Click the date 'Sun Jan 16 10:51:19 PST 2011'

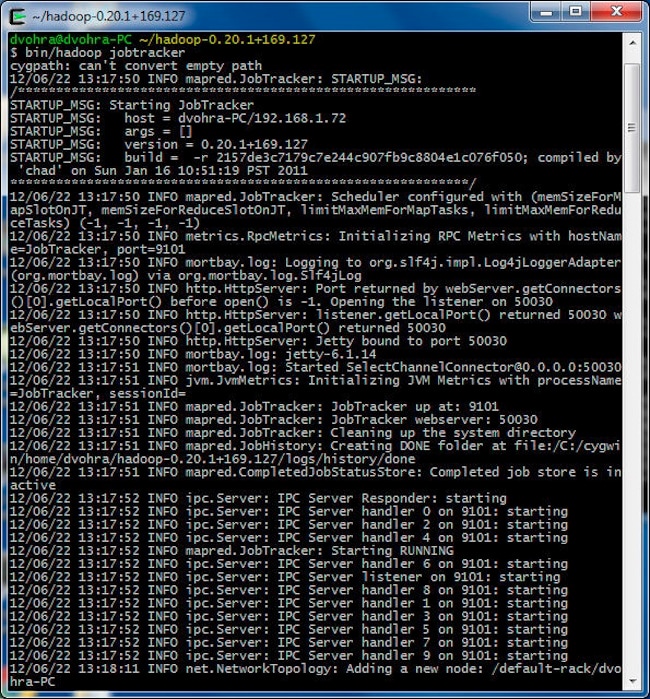(x=201, y=171)
